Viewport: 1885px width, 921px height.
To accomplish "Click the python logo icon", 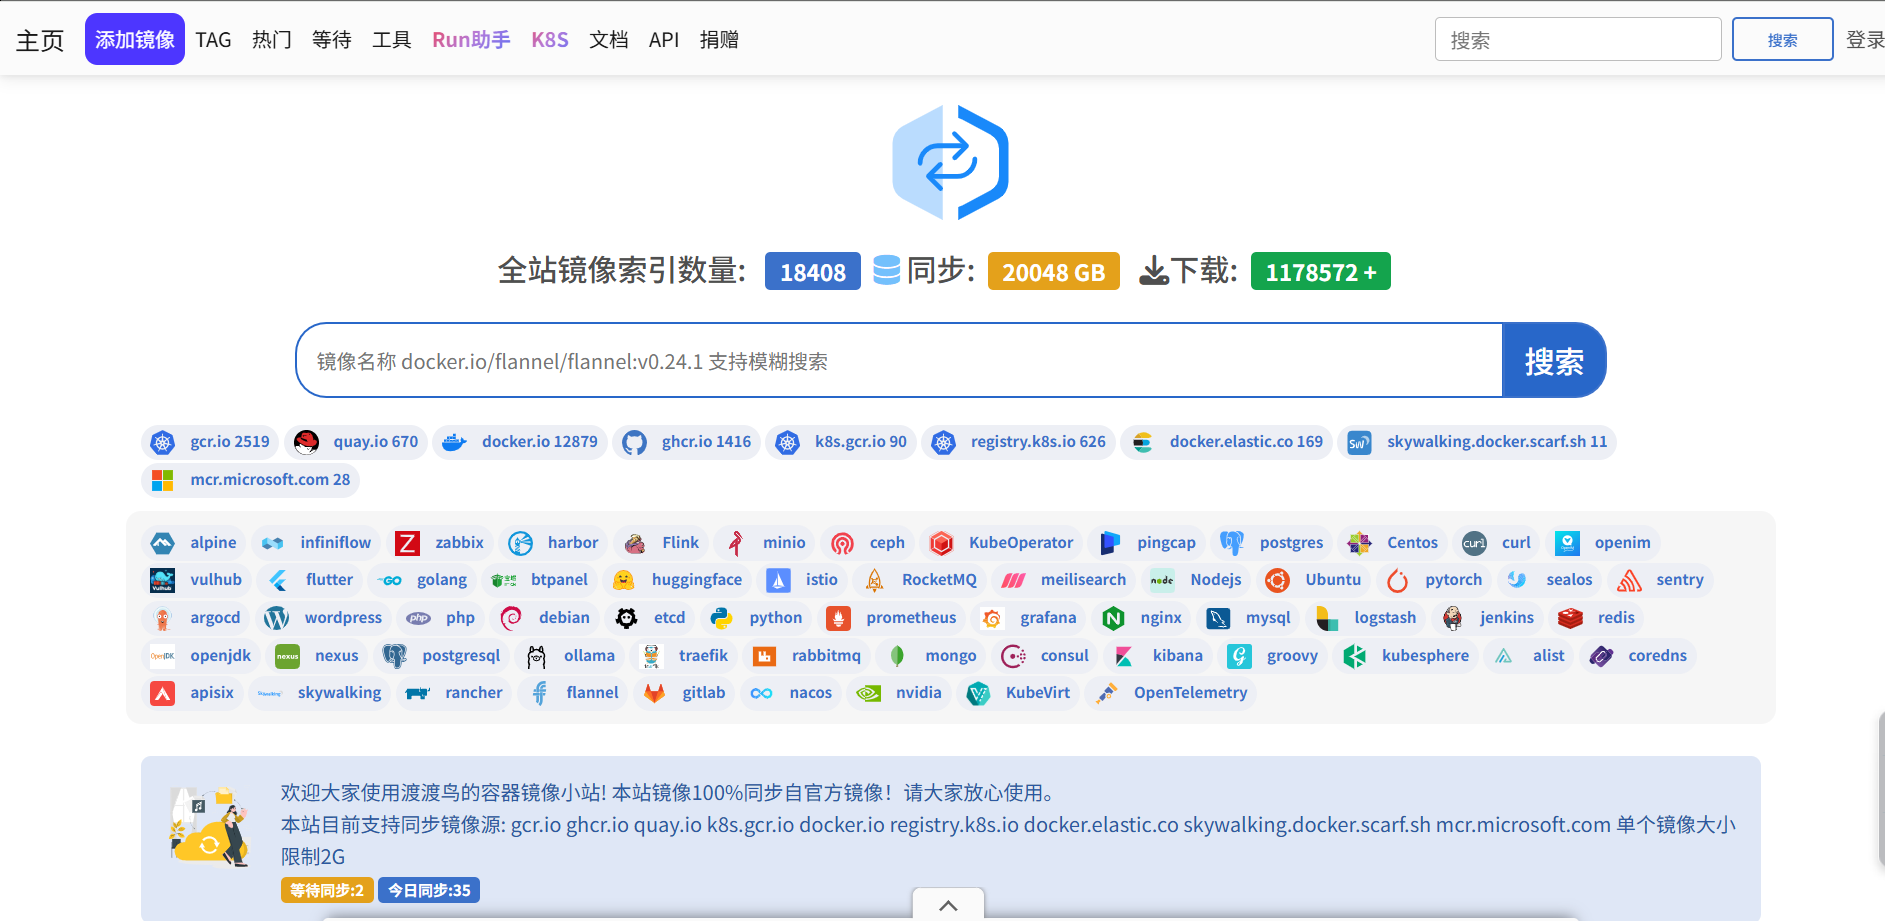I will [722, 618].
